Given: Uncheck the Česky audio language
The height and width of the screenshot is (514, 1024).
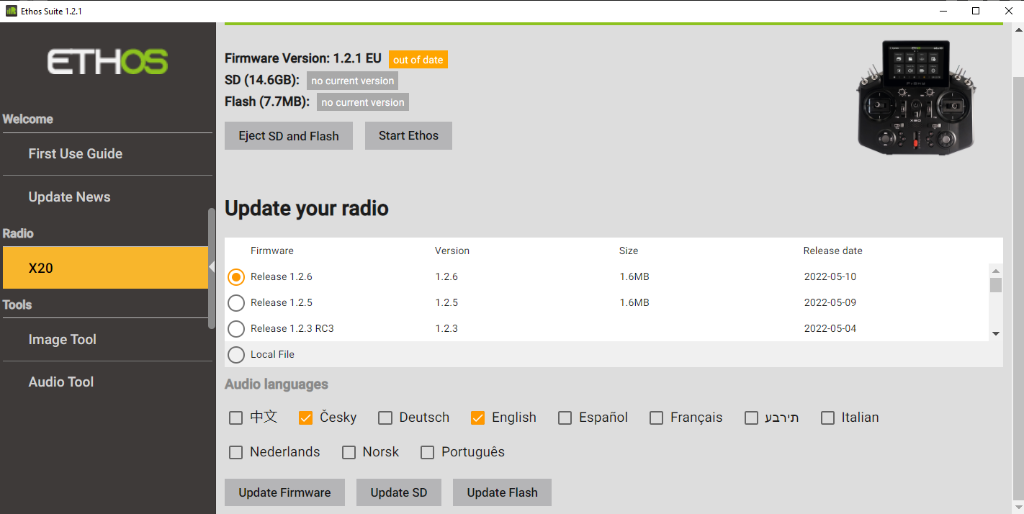Looking at the screenshot, I should [x=306, y=418].
